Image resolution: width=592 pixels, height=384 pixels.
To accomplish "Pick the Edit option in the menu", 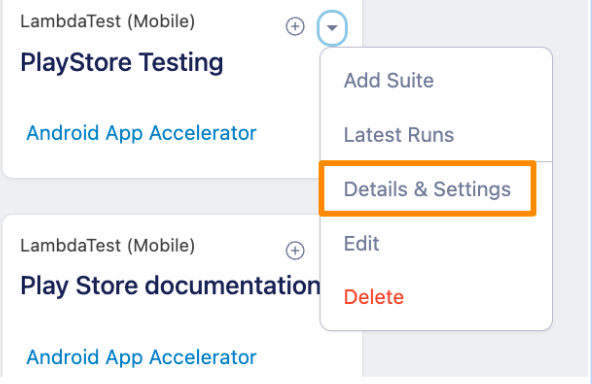I will click(361, 243).
